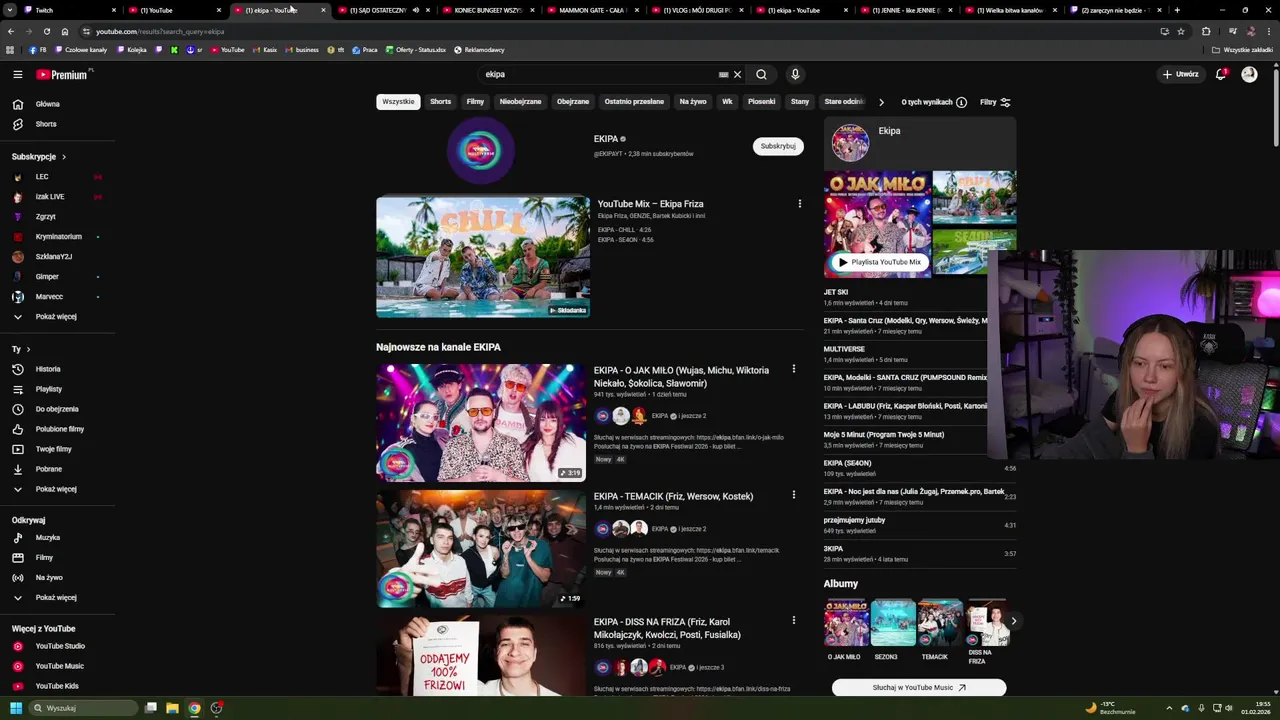Open options menu for O JAK MIŁO video
Image resolution: width=1280 pixels, height=720 pixels.
[x=794, y=369]
